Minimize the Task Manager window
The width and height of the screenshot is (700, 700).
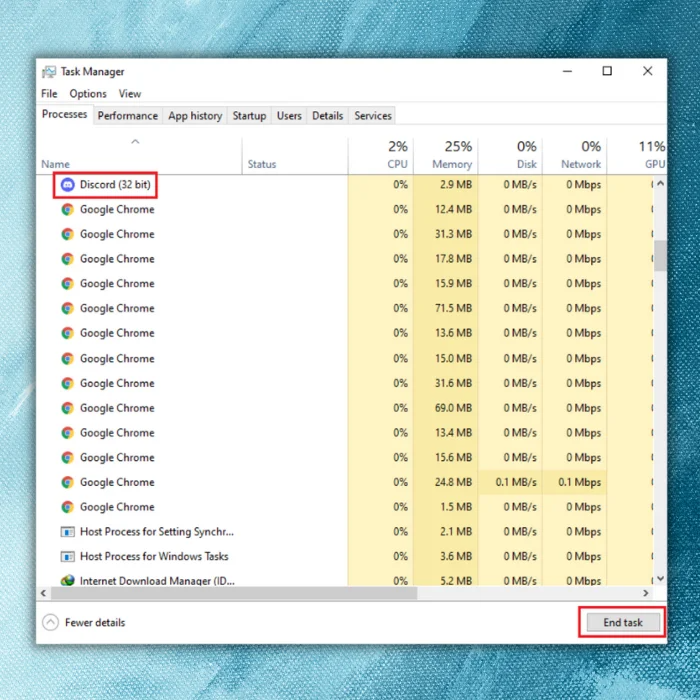point(567,71)
